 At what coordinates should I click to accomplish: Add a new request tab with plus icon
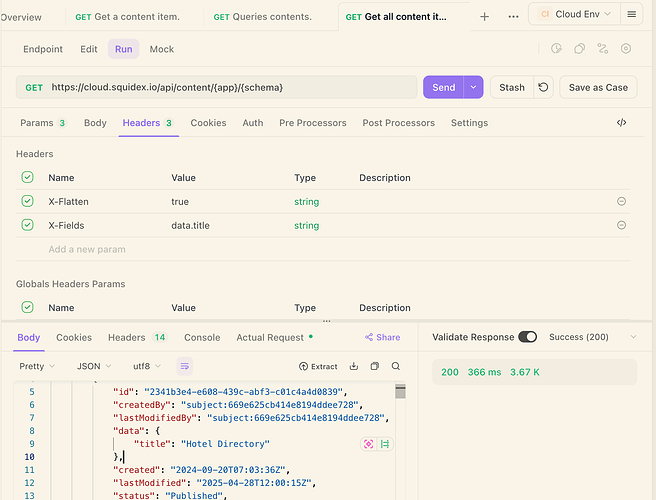[x=484, y=17]
